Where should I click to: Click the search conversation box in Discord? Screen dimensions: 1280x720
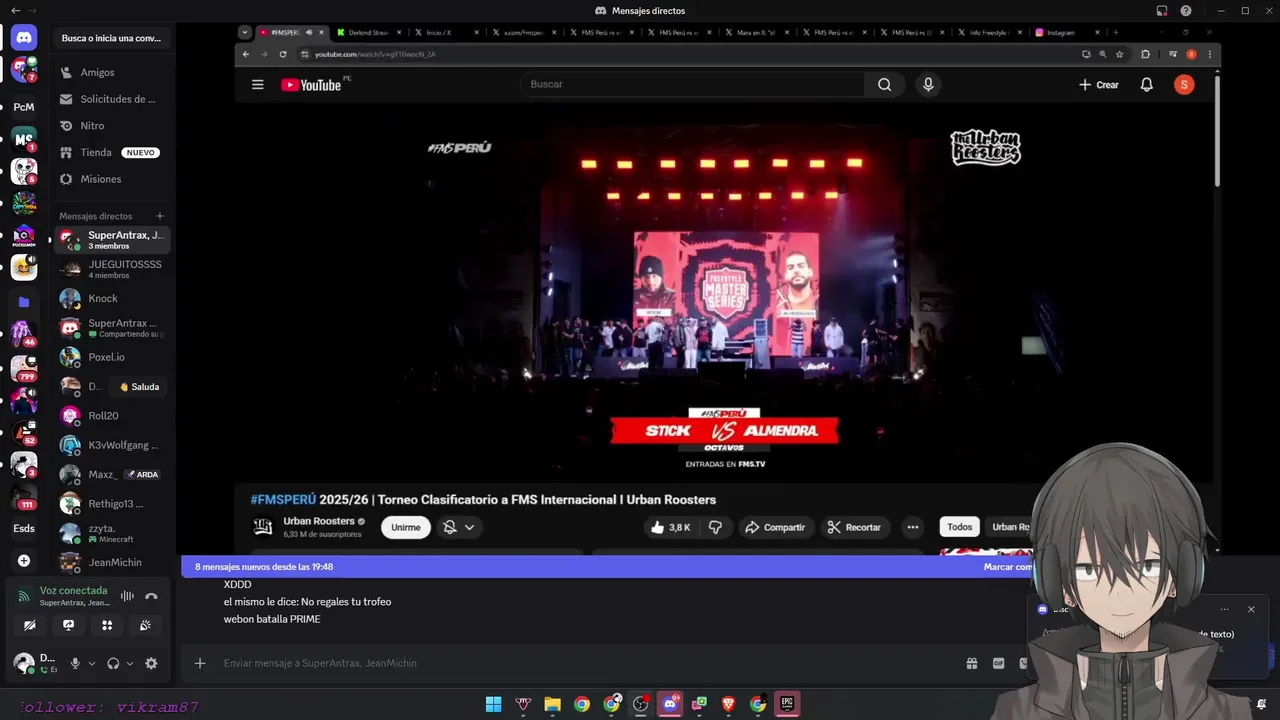[111, 38]
